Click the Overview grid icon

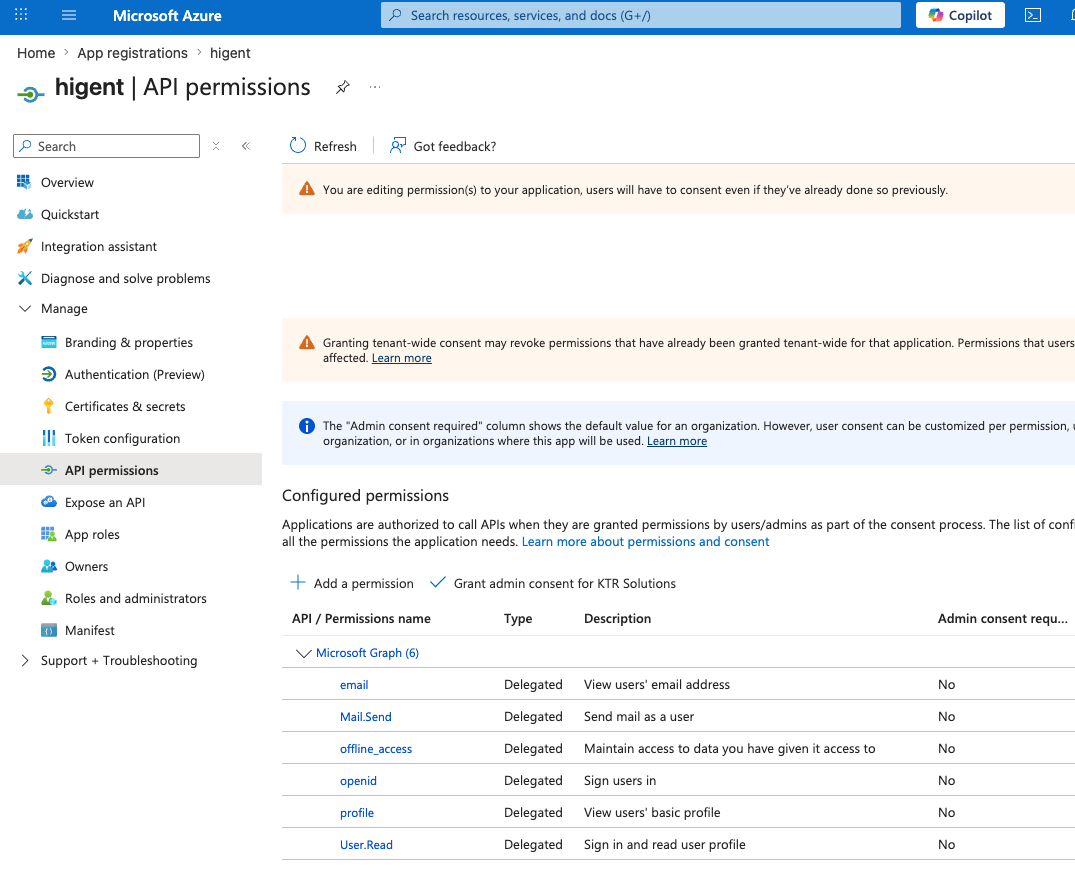(24, 182)
